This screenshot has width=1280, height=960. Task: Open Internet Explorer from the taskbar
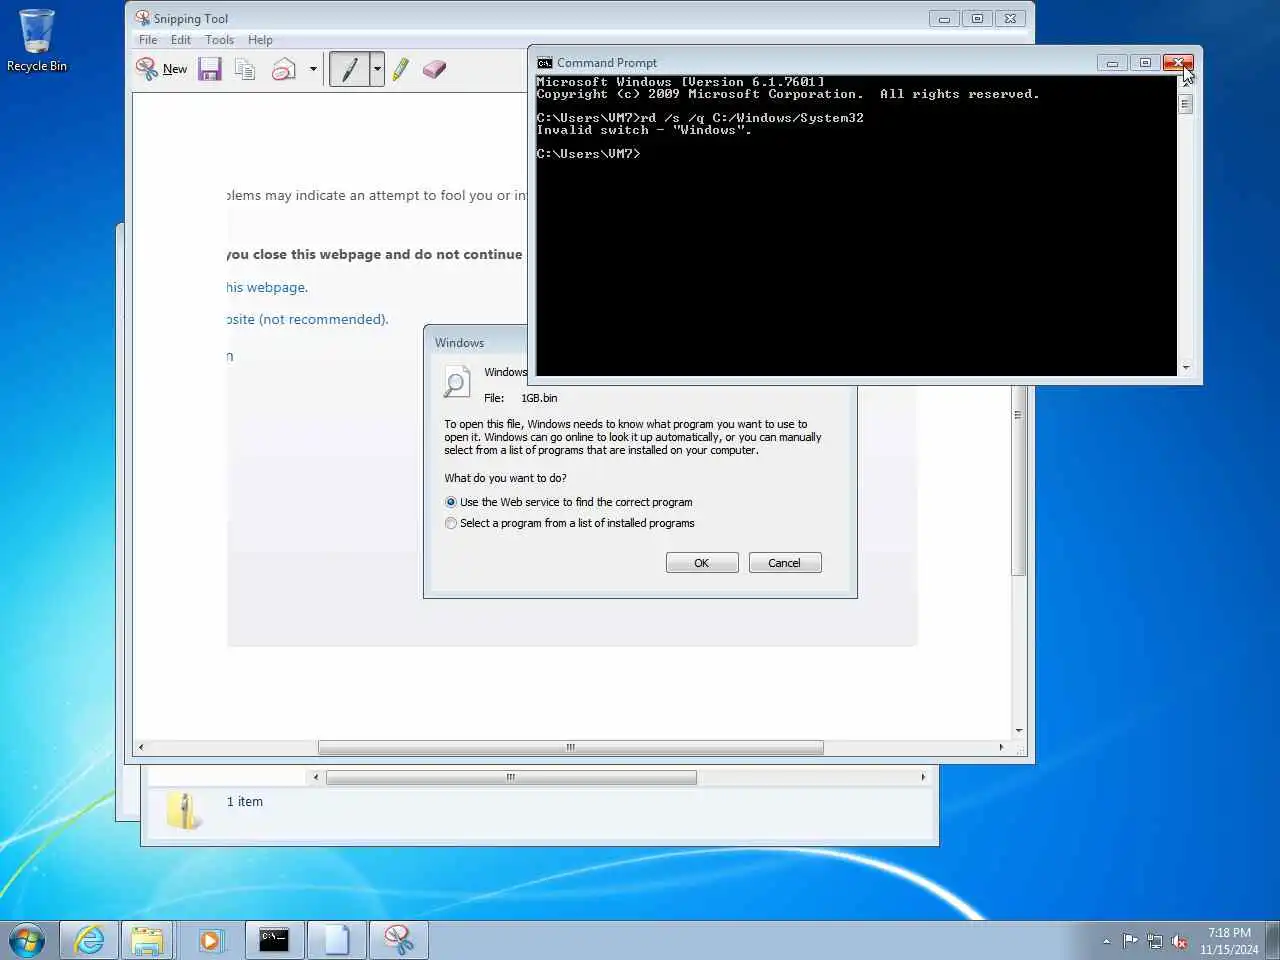click(89, 941)
